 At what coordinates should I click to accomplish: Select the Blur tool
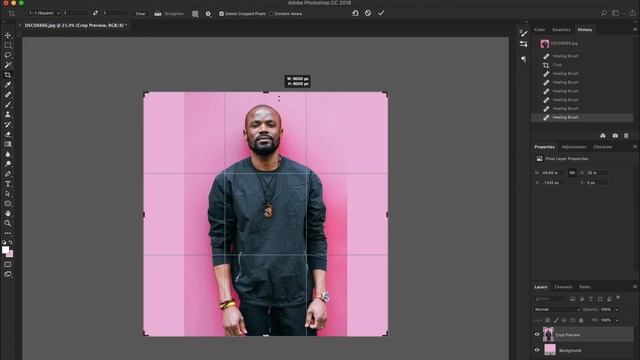coord(8,154)
